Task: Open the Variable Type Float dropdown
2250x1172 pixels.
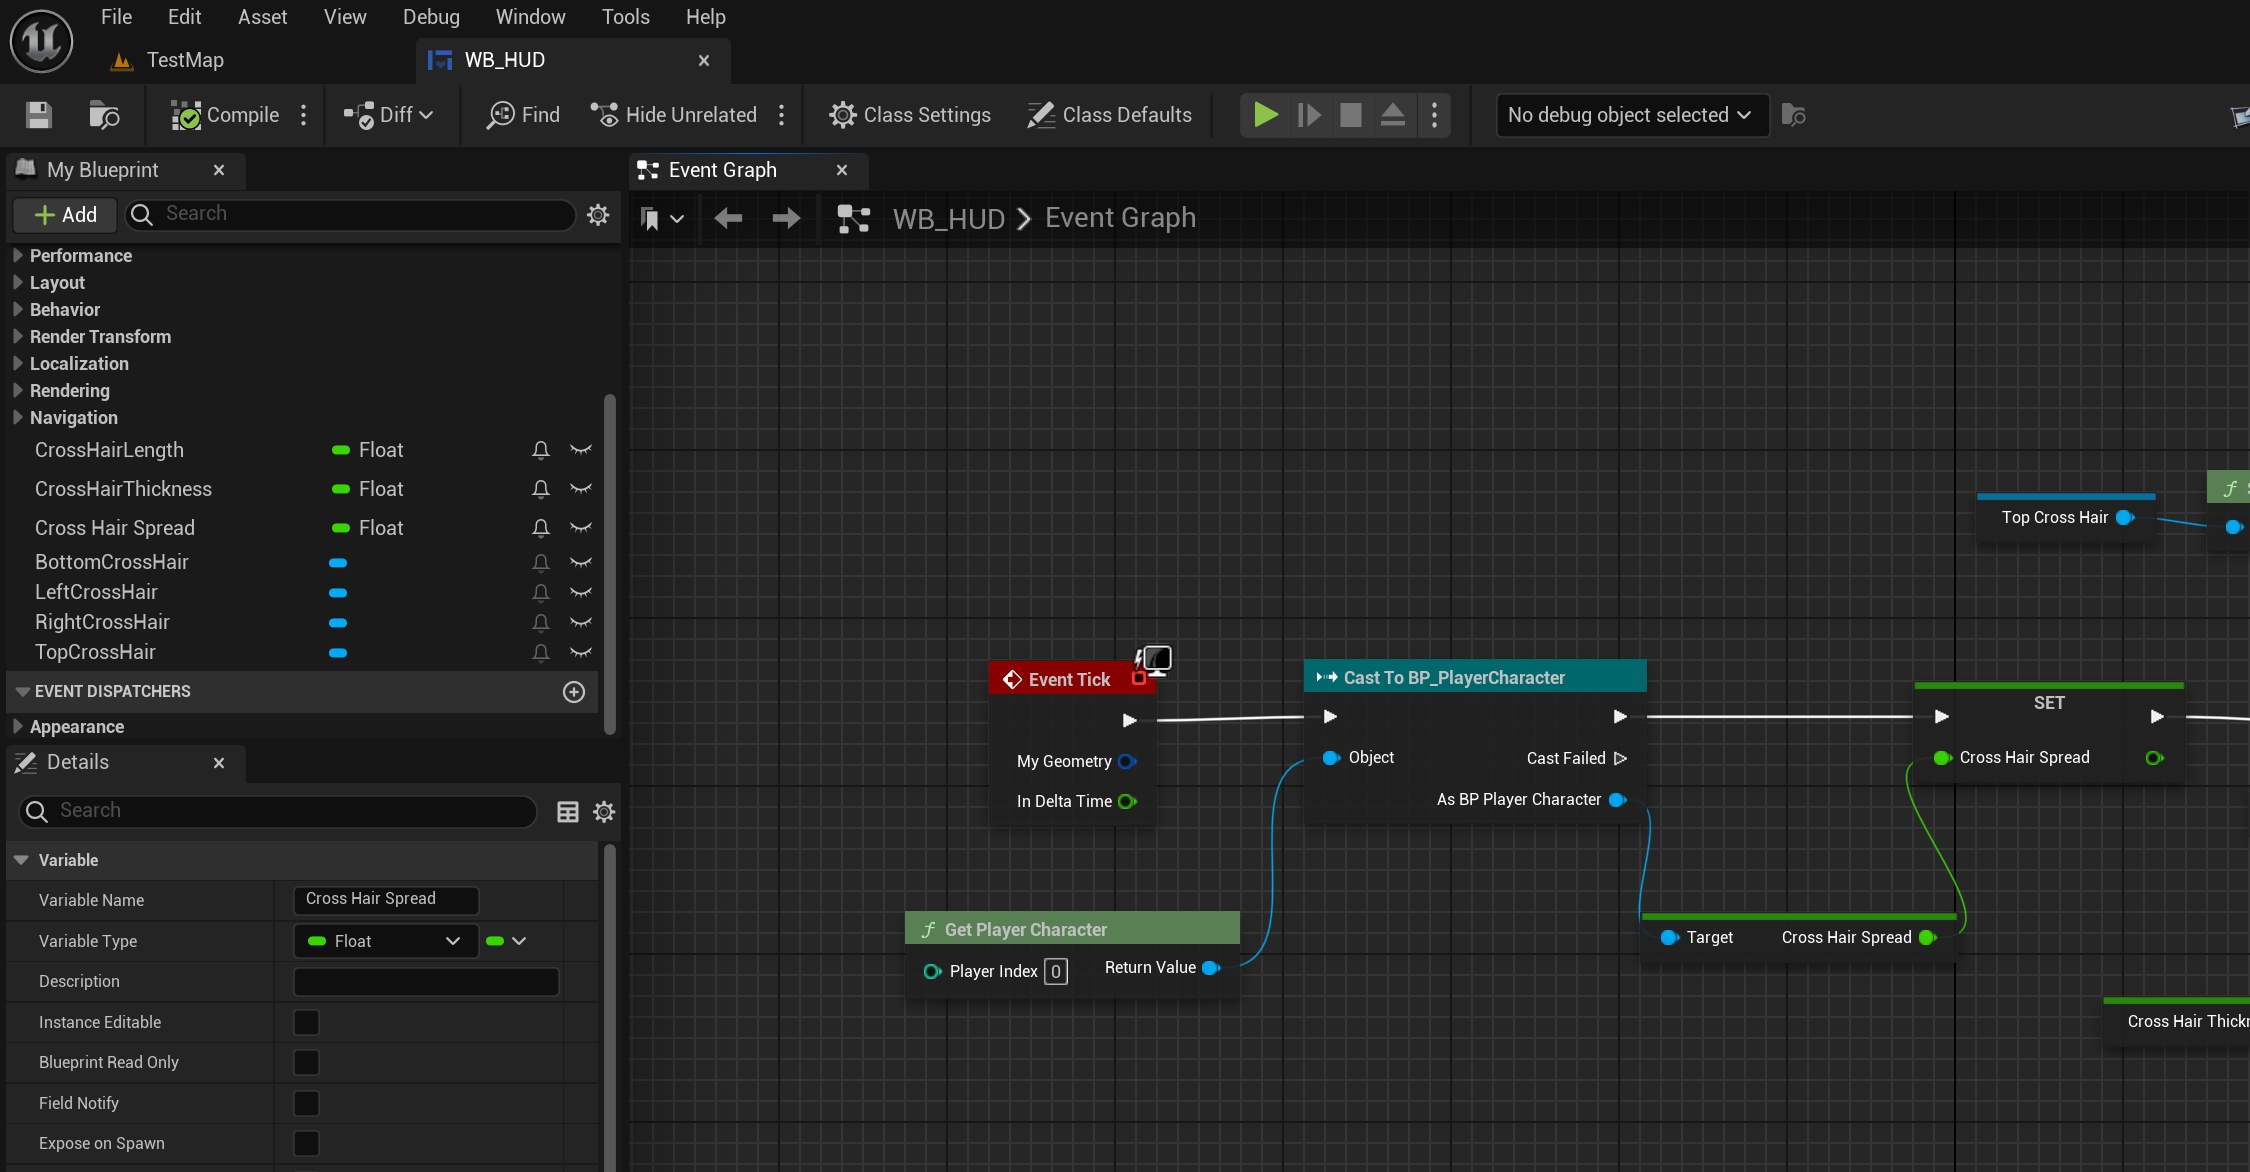Action: [x=385, y=941]
